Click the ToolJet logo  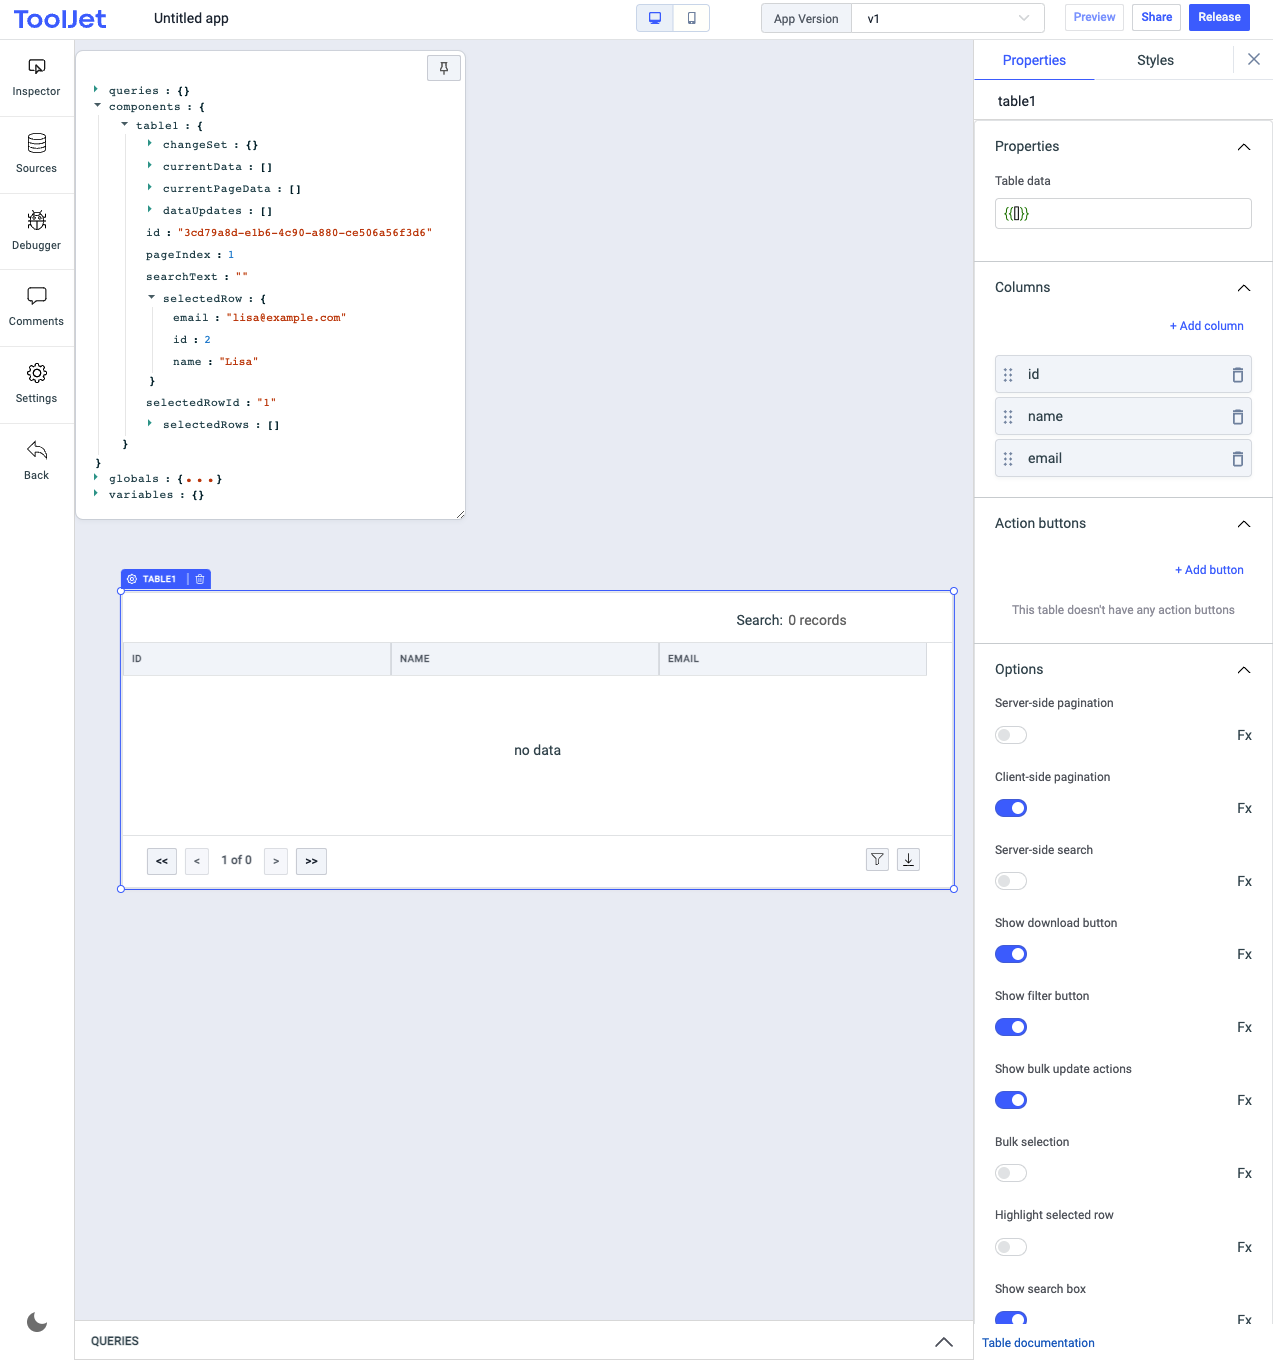click(x=60, y=19)
